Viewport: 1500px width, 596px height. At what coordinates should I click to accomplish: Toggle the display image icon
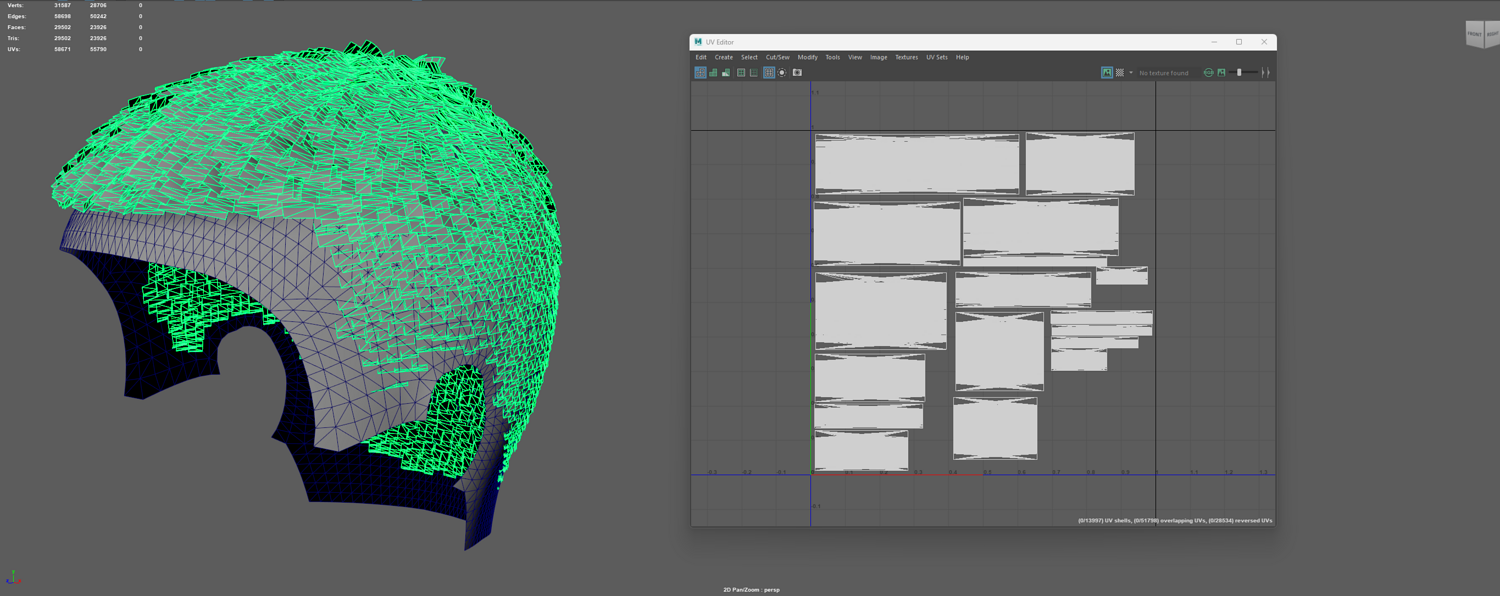tap(1107, 72)
